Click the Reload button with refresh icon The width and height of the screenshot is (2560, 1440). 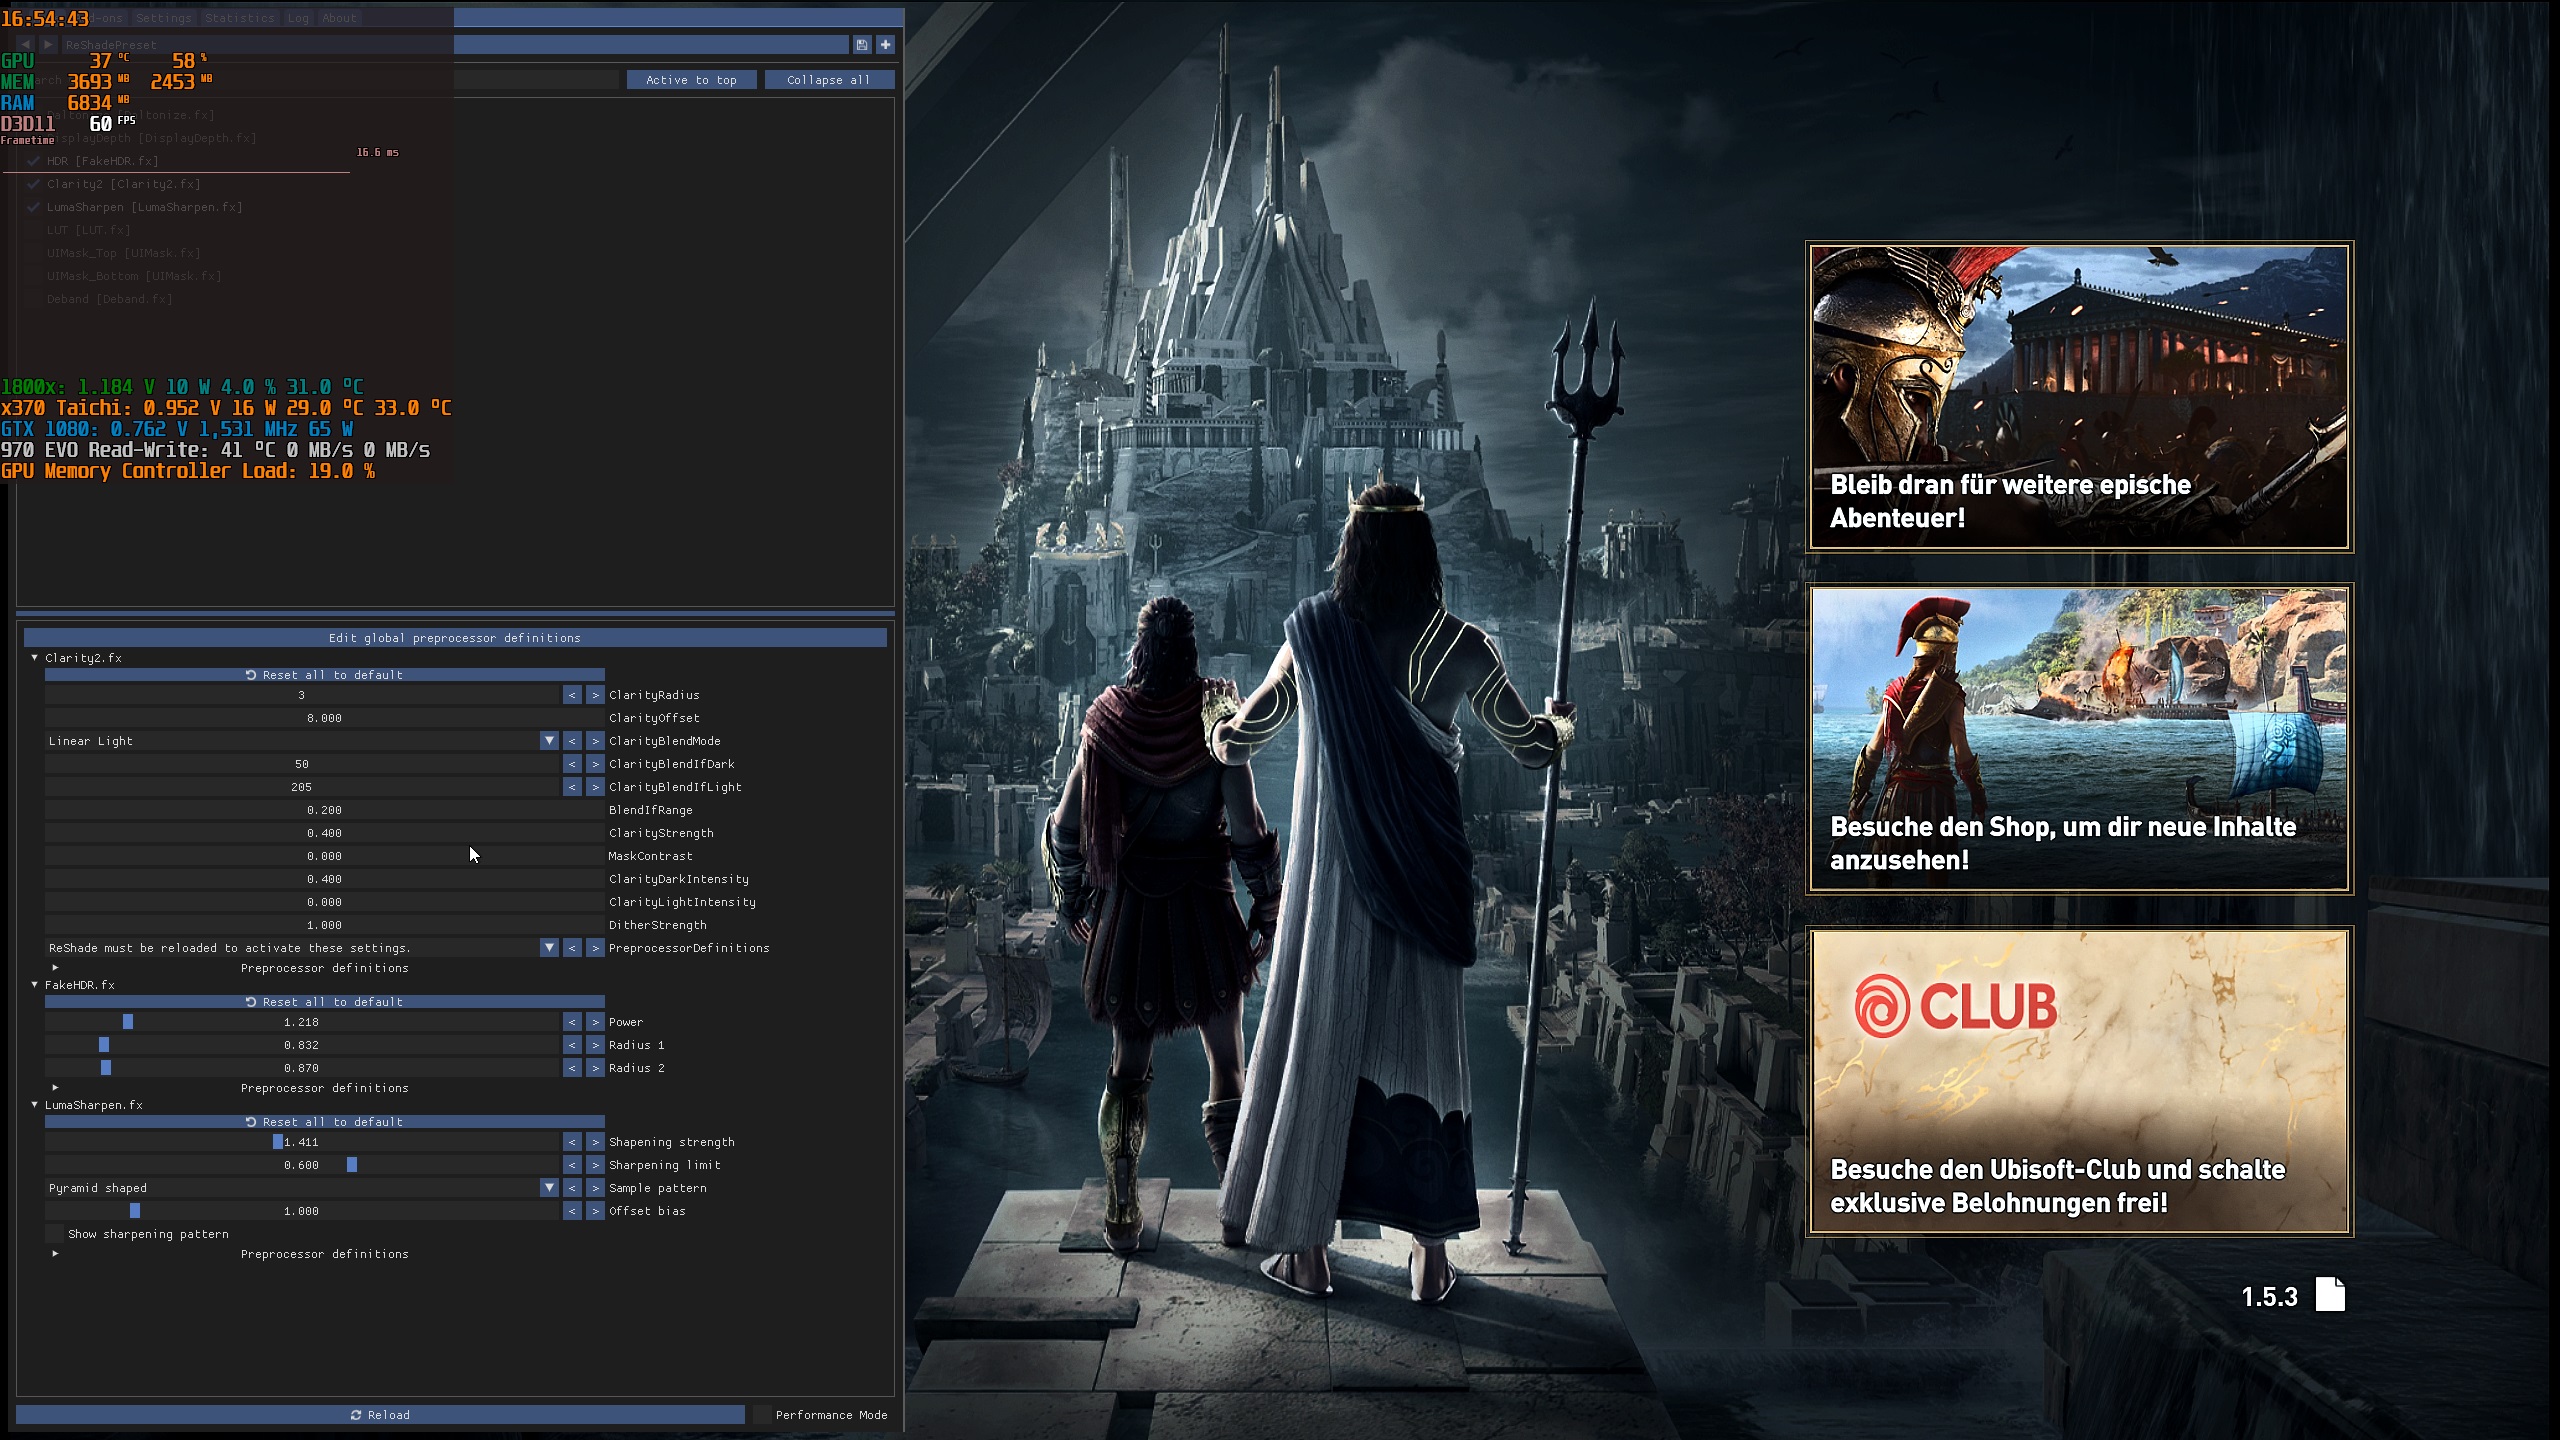380,1415
